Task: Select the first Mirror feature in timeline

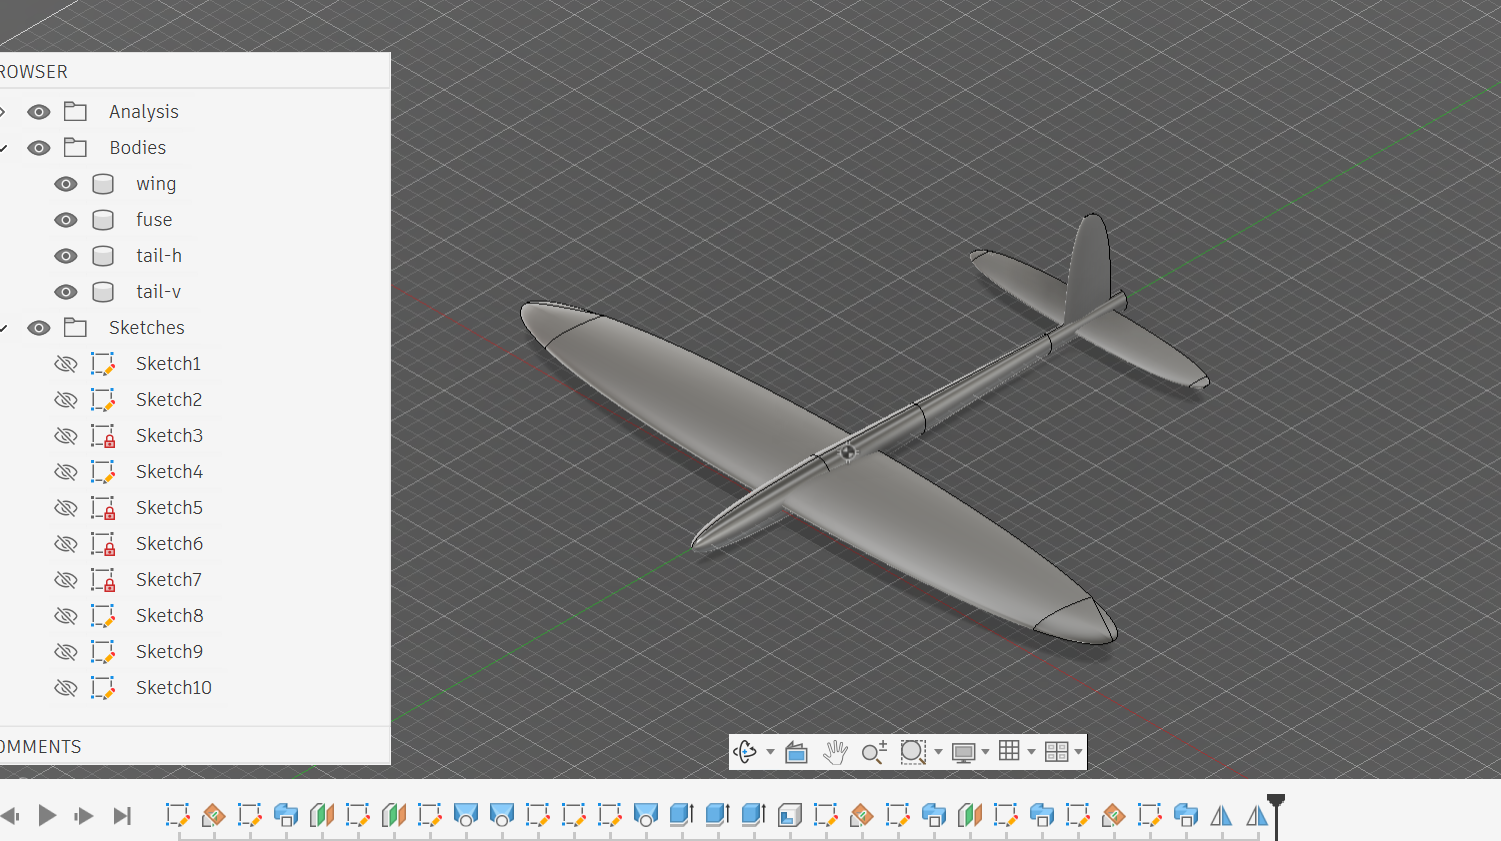Action: (1222, 815)
